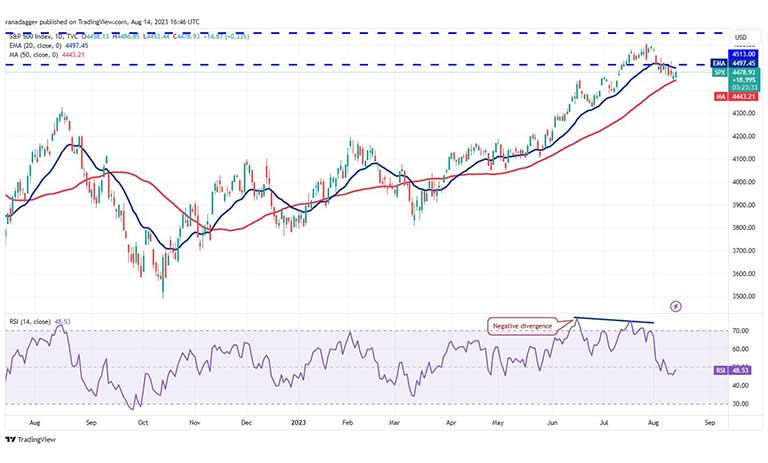The width and height of the screenshot is (768, 463).
Task: Click the 40.00 RSI axis label
Action: click(742, 386)
